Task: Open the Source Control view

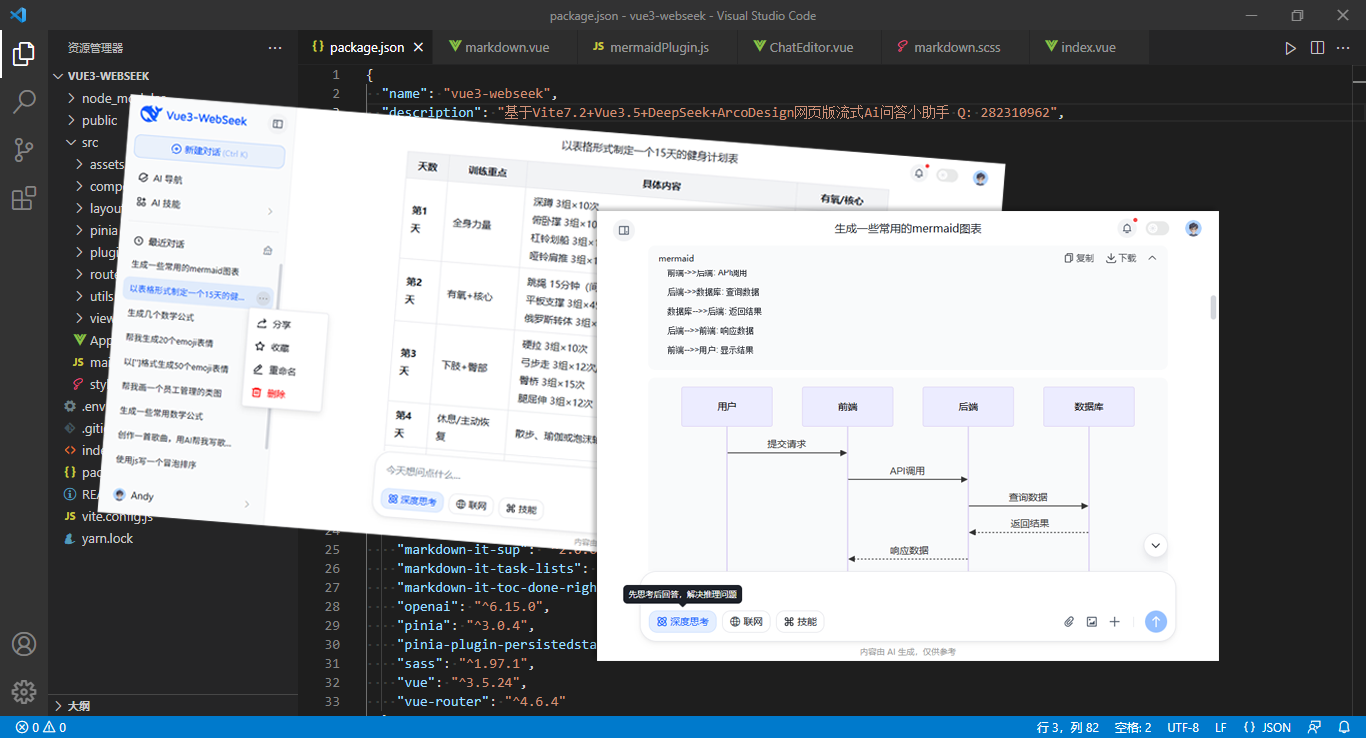Action: (24, 150)
